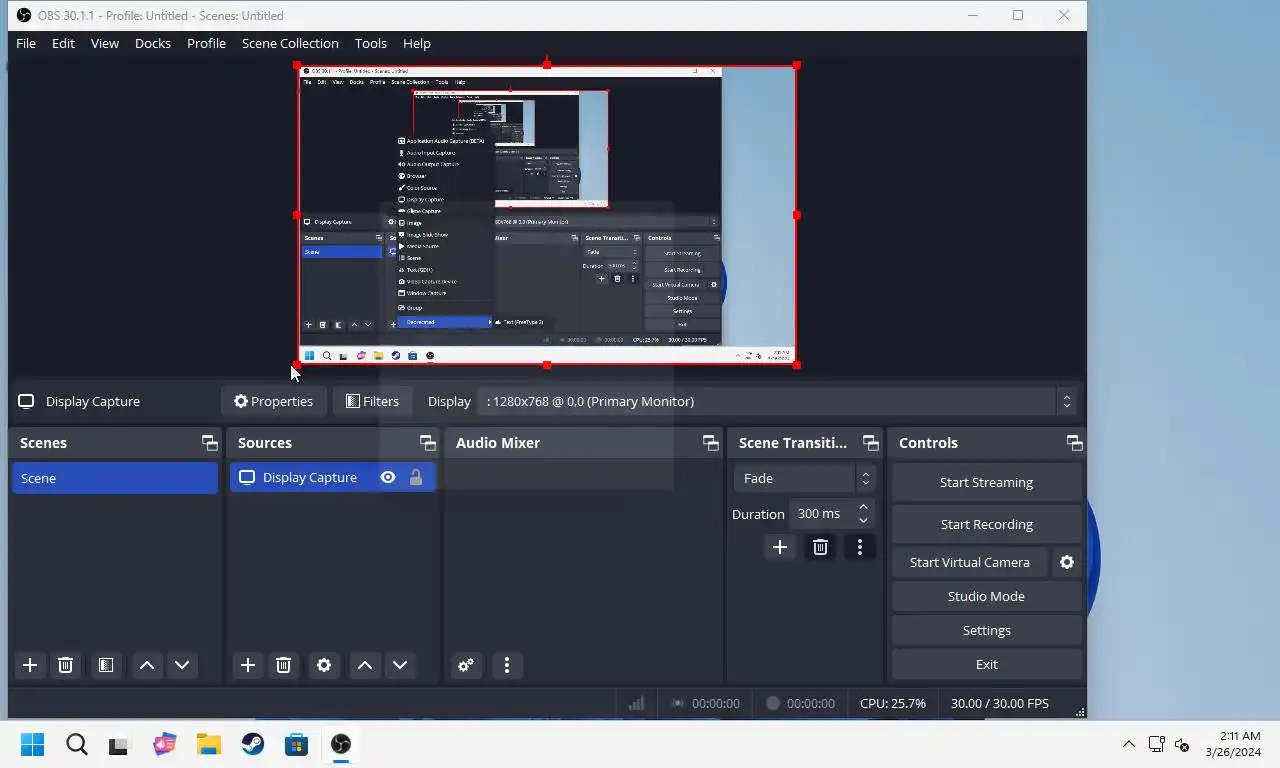
Task: Open scene filters icon in Scenes panel
Action: click(x=105, y=665)
